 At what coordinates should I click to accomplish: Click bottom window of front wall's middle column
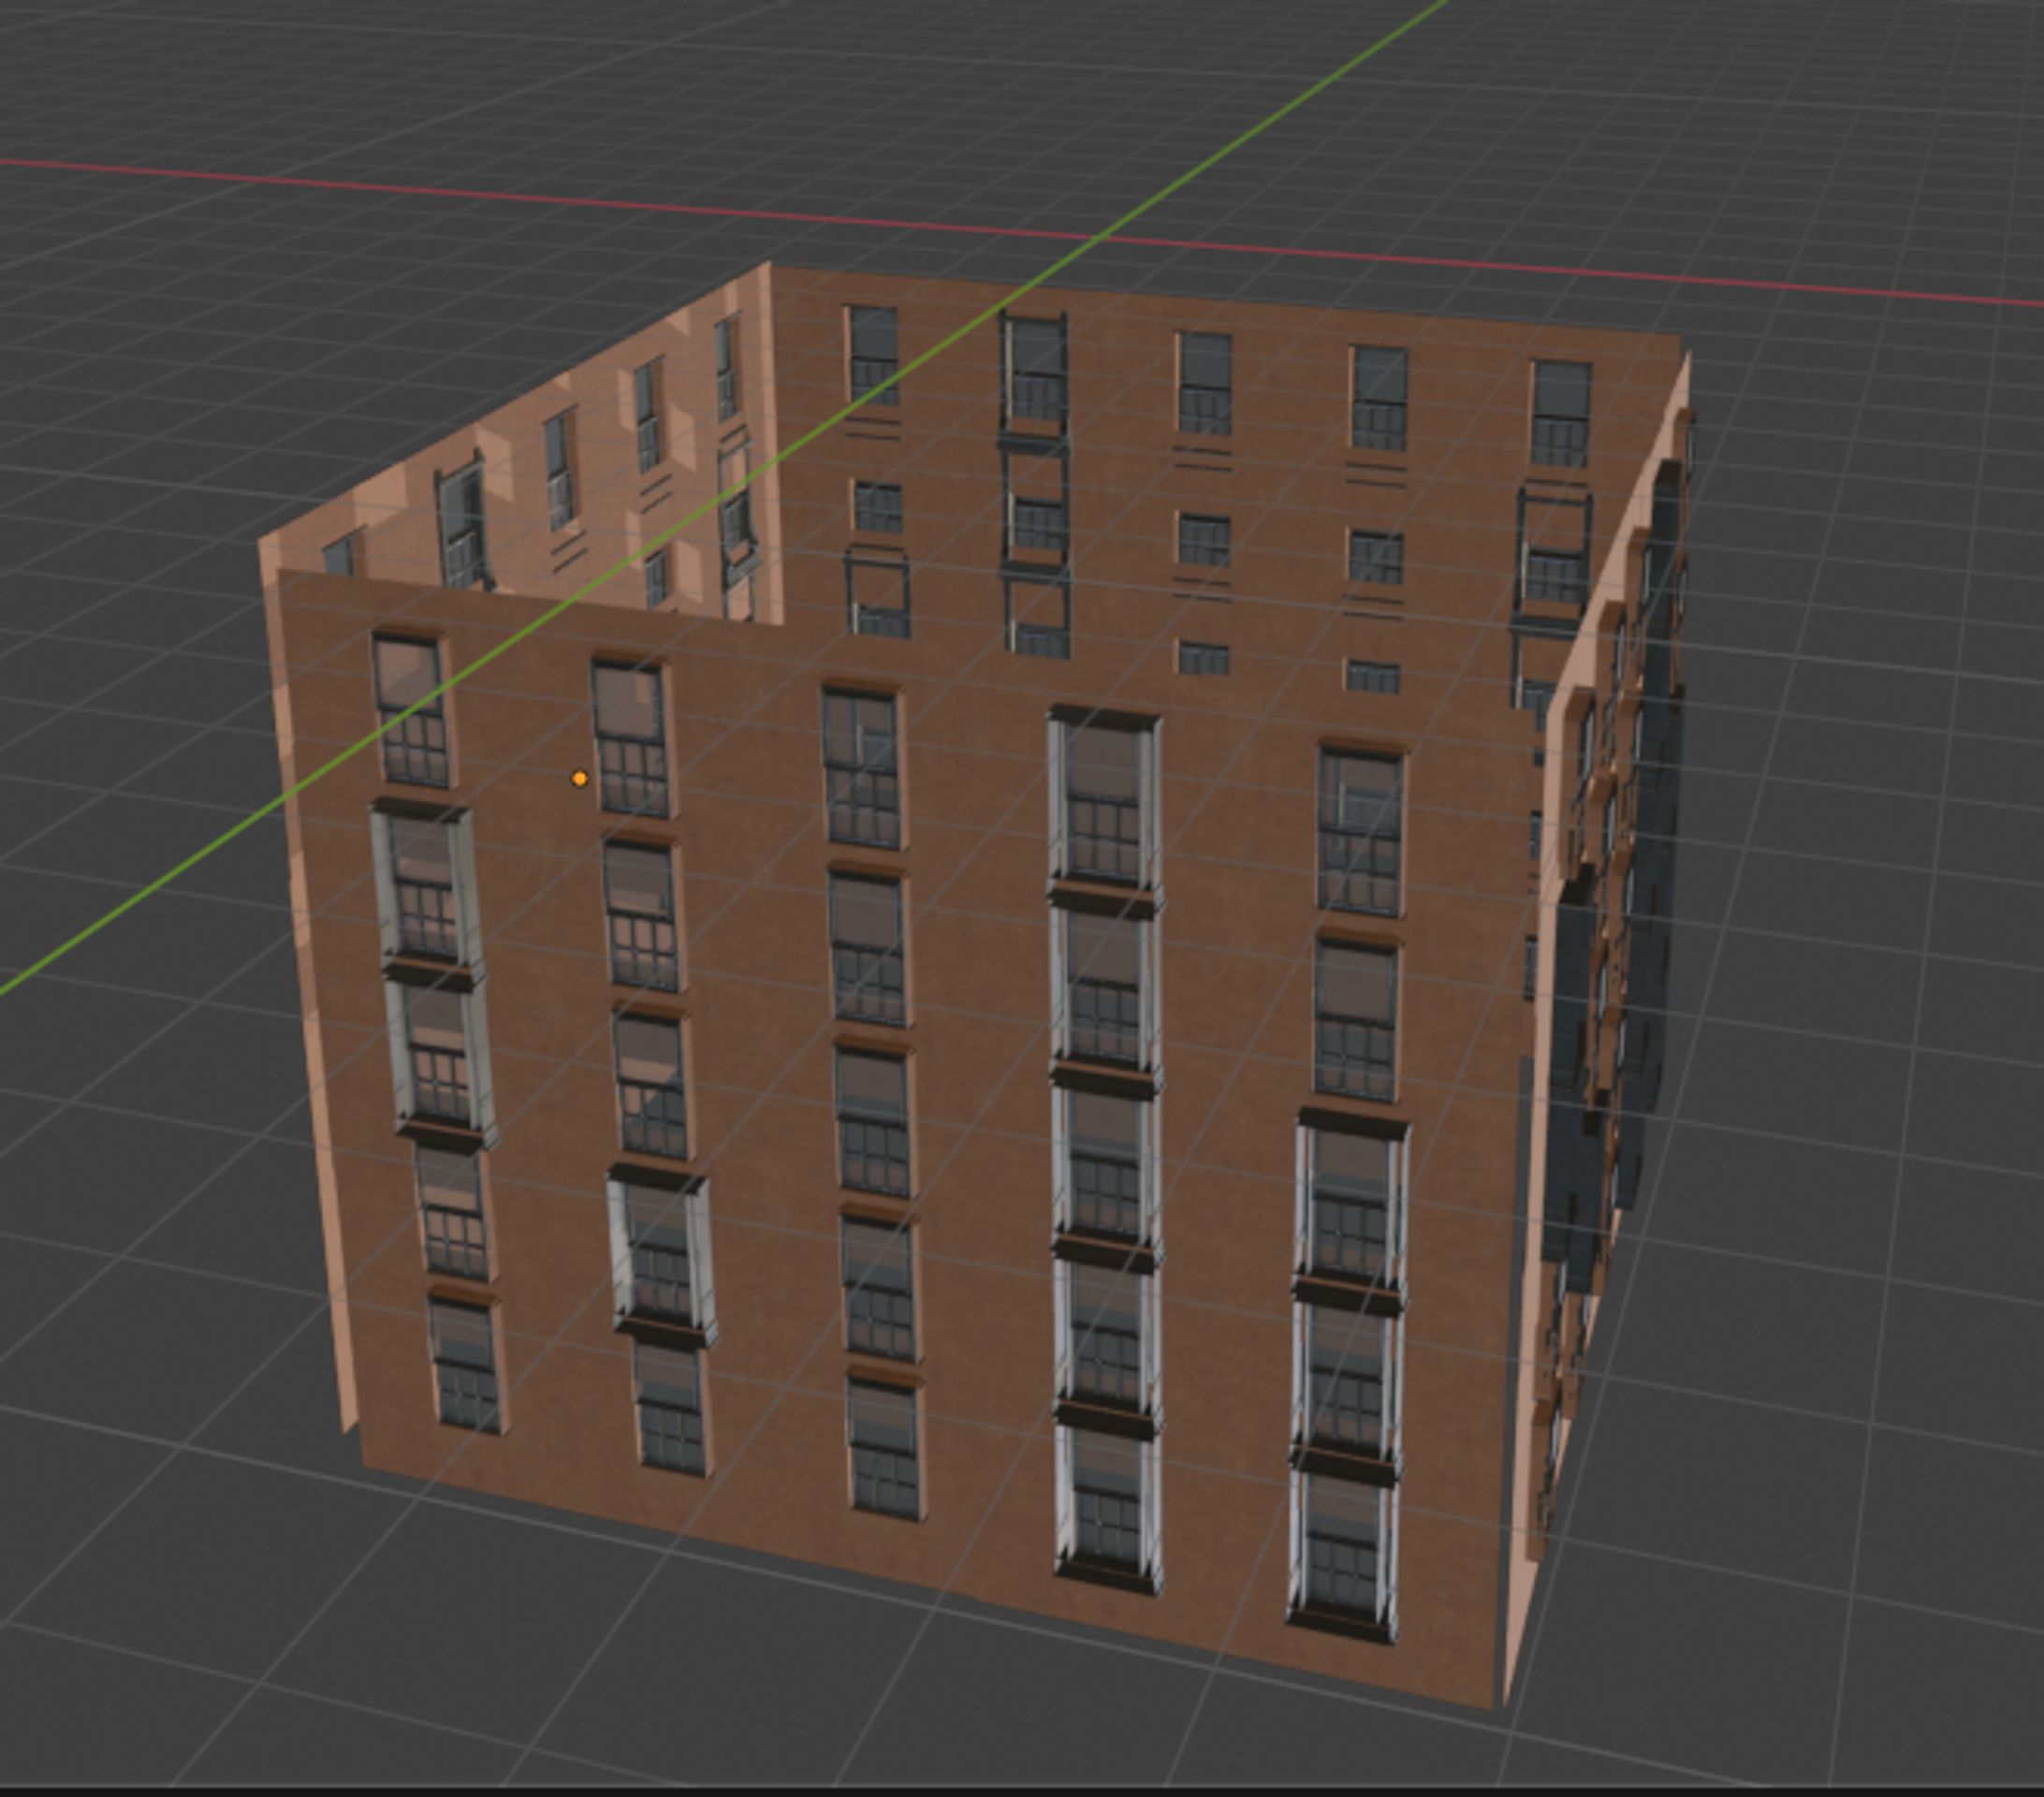coord(884,1447)
